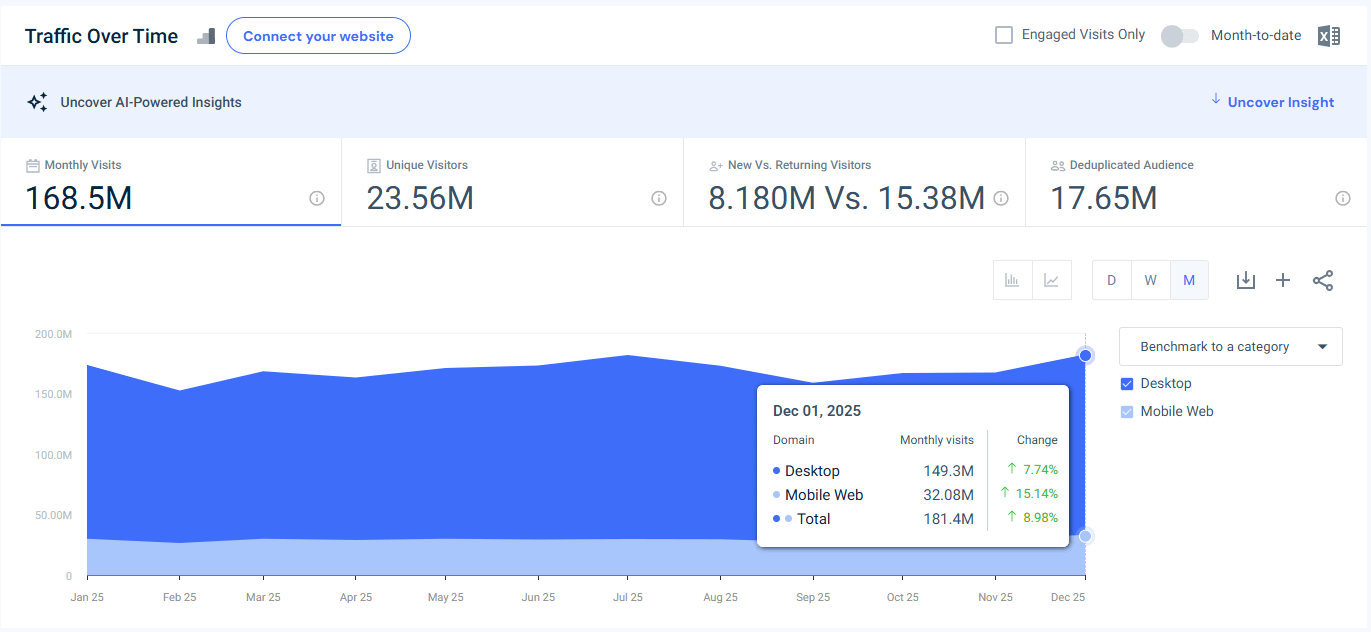Switch granularity to Daily
The height and width of the screenshot is (632, 1371).
1111,280
